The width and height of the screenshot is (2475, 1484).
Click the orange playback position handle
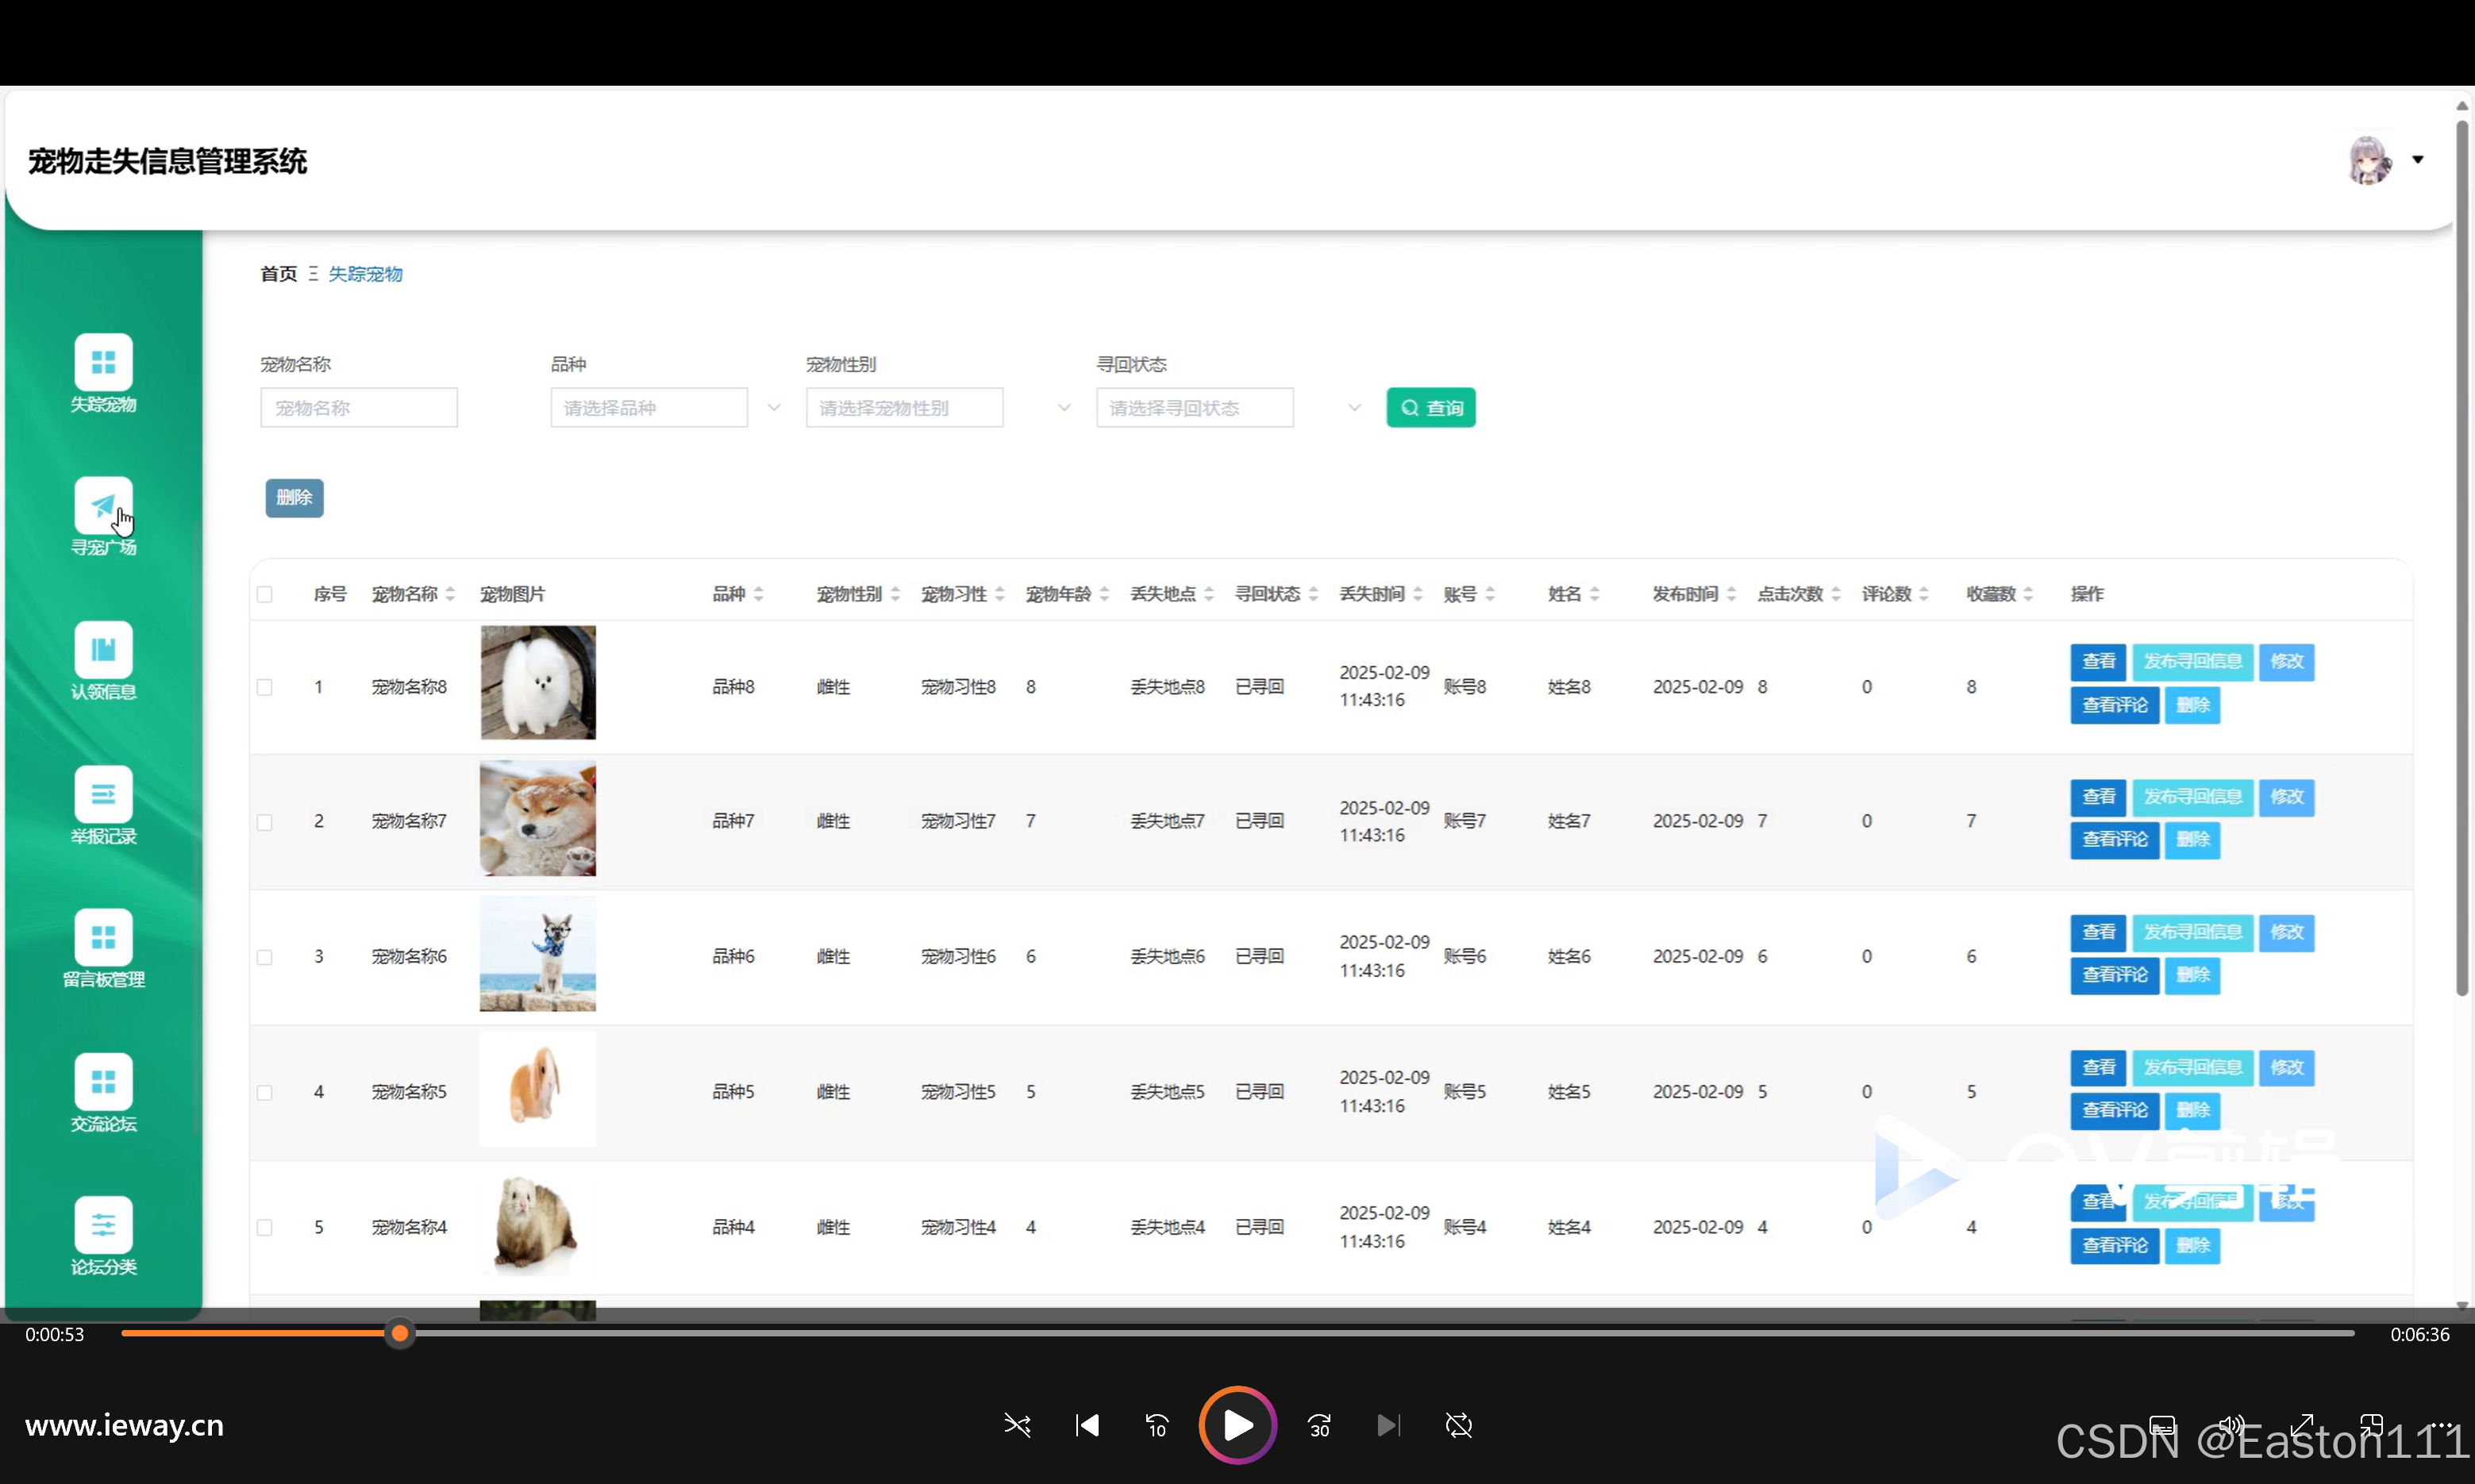coord(400,1333)
